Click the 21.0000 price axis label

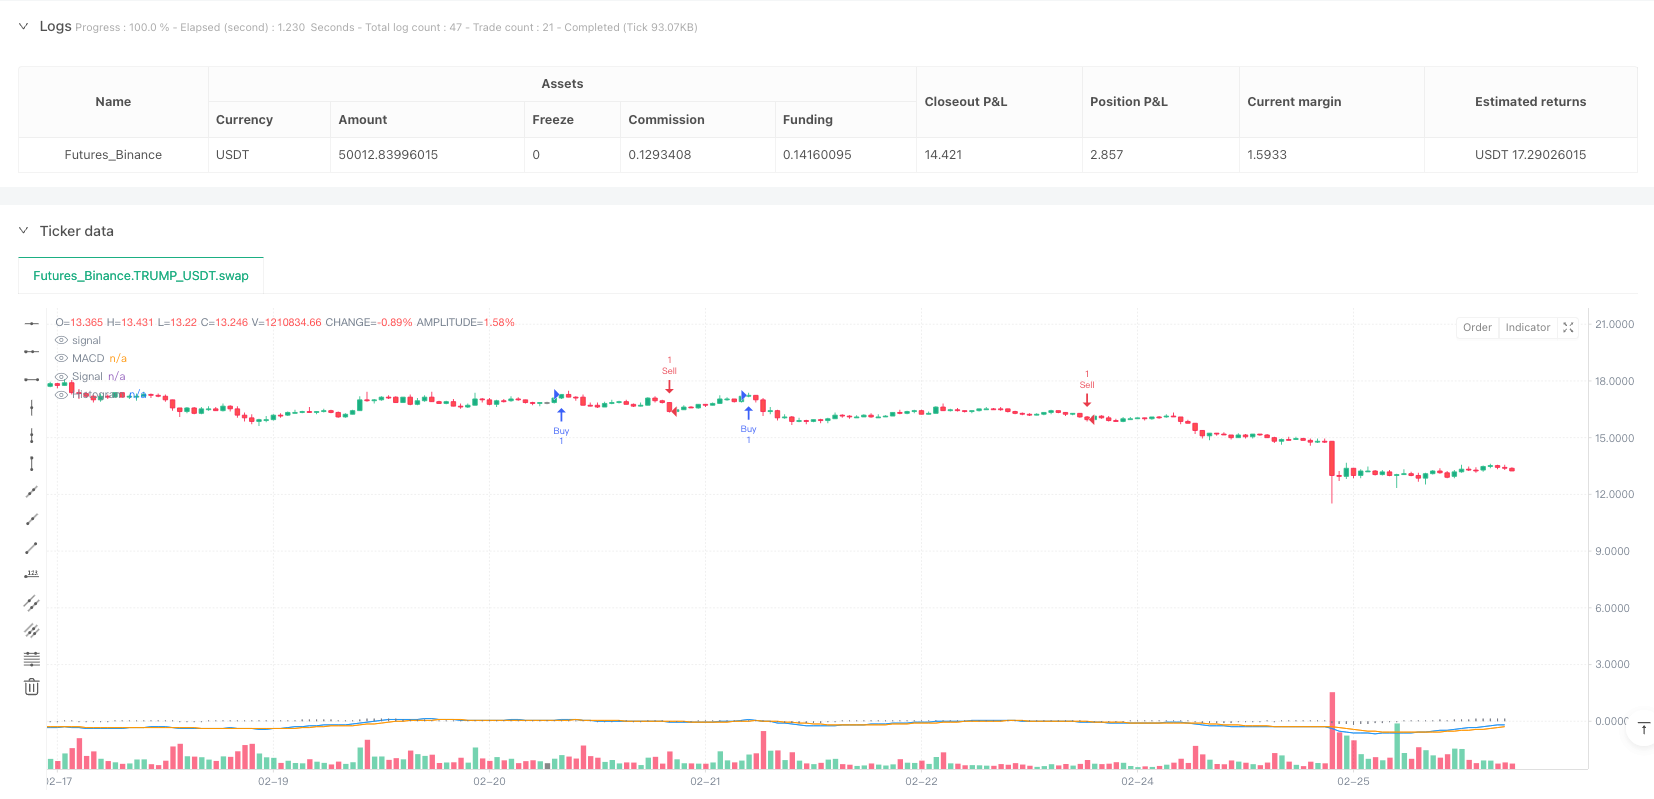tap(1614, 324)
